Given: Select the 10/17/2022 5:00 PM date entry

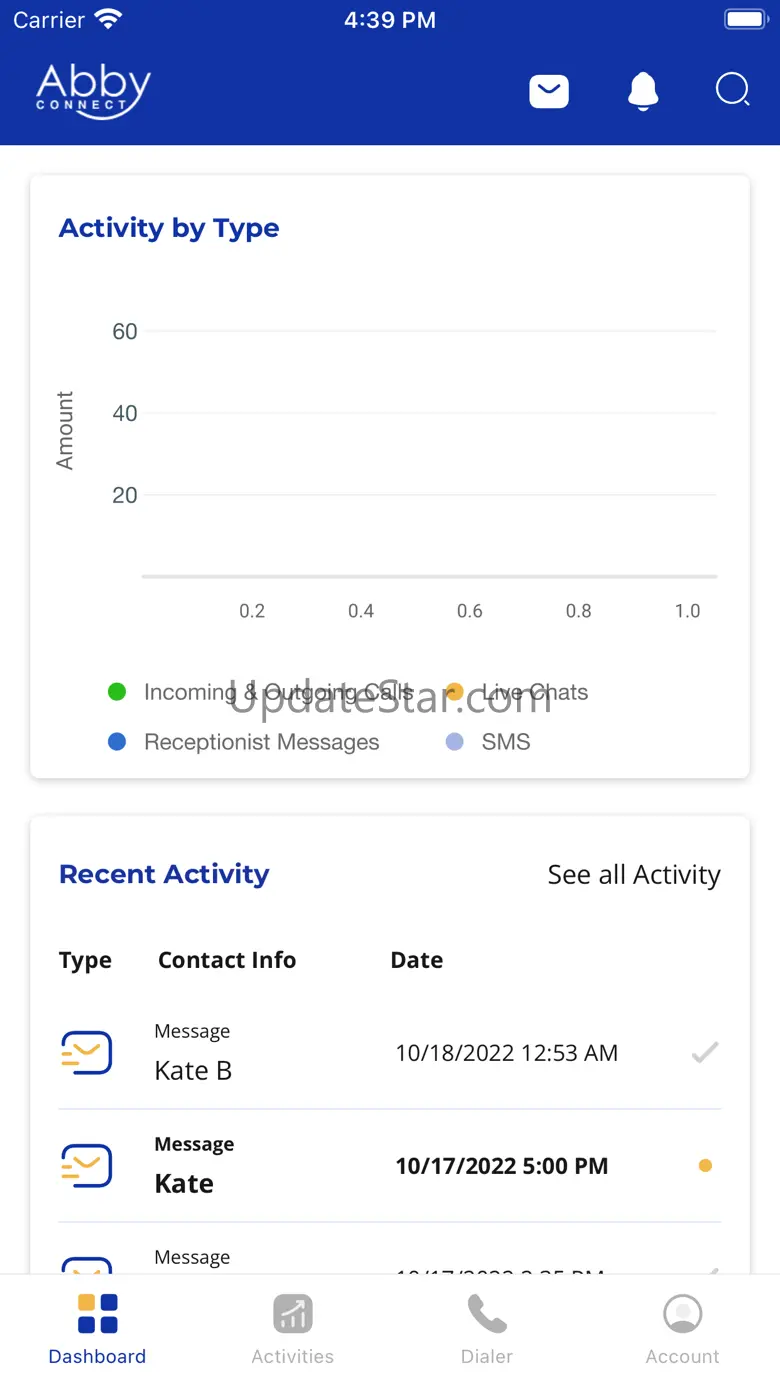Looking at the screenshot, I should (502, 1166).
